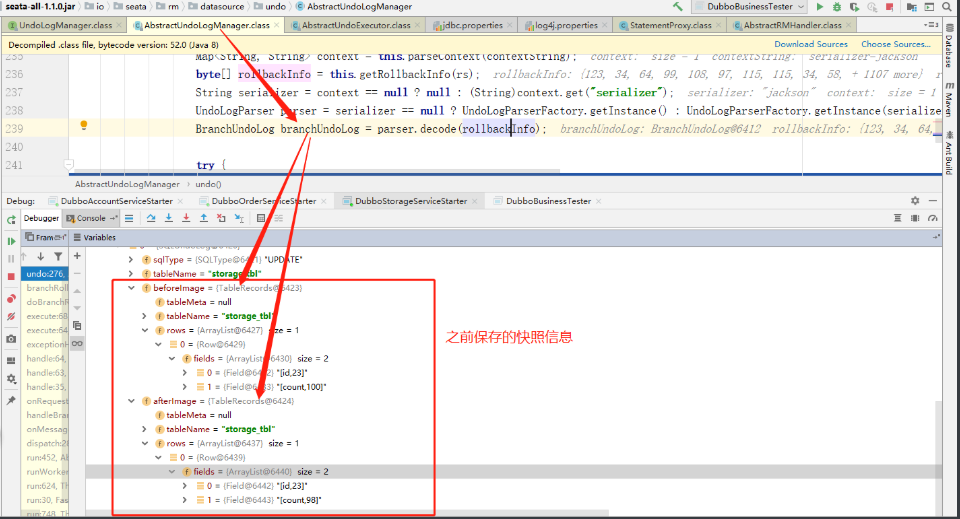Click the Drop Frame icon
The height and width of the screenshot is (519, 960).
coord(221,218)
